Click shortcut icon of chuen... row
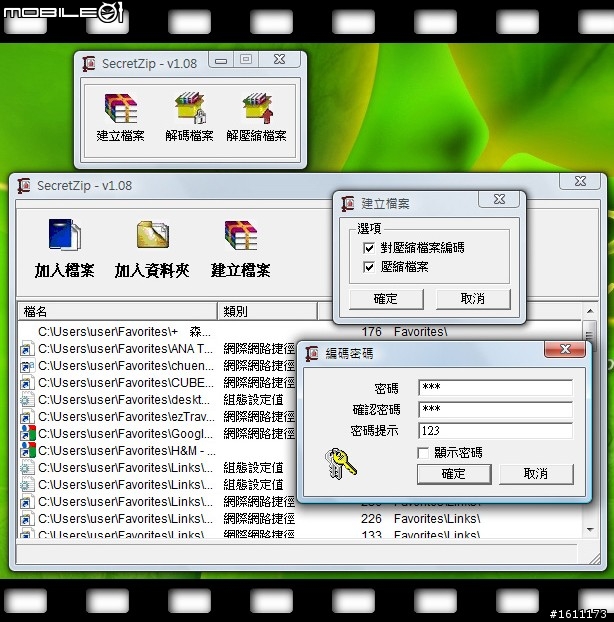This screenshot has width=614, height=622. coord(27,366)
